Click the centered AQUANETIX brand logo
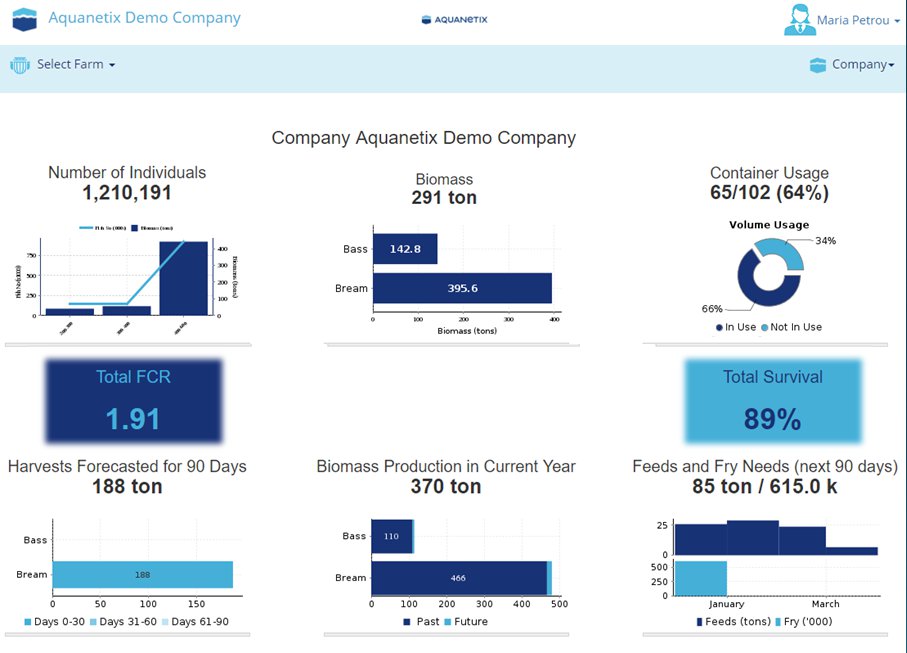Viewport: 907px width, 653px height. [x=455, y=20]
